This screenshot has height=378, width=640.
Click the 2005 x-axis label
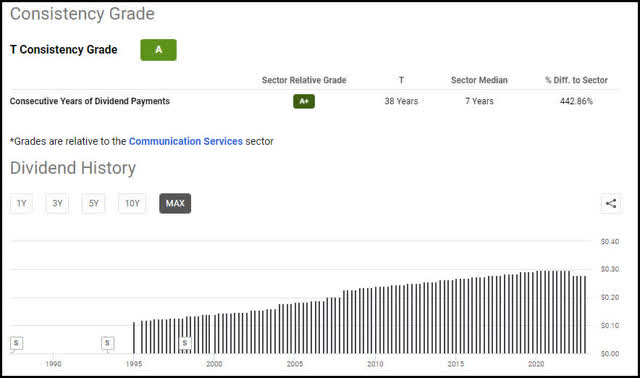[x=295, y=364]
